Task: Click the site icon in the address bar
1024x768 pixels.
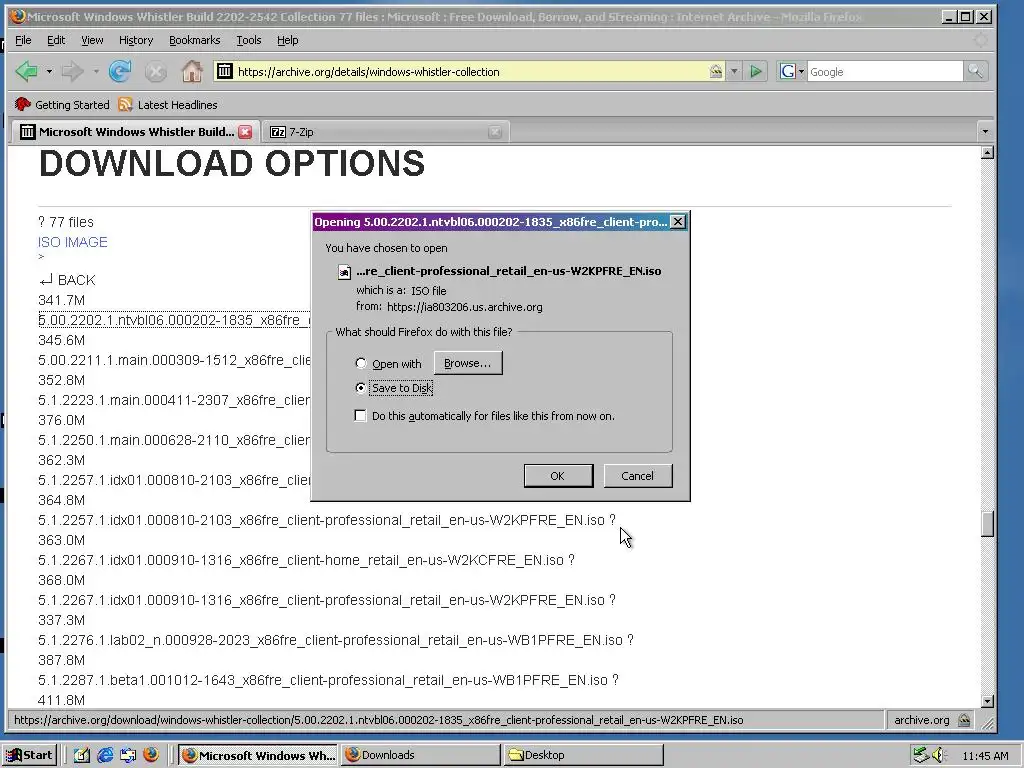Action: [225, 71]
